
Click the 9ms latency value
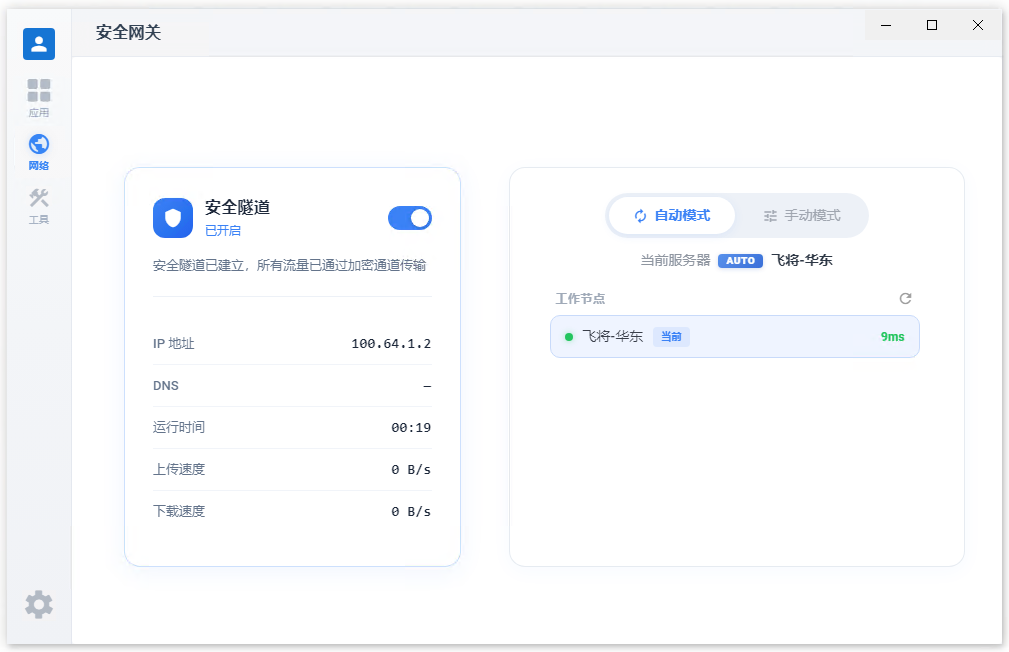pyautogui.click(x=892, y=337)
